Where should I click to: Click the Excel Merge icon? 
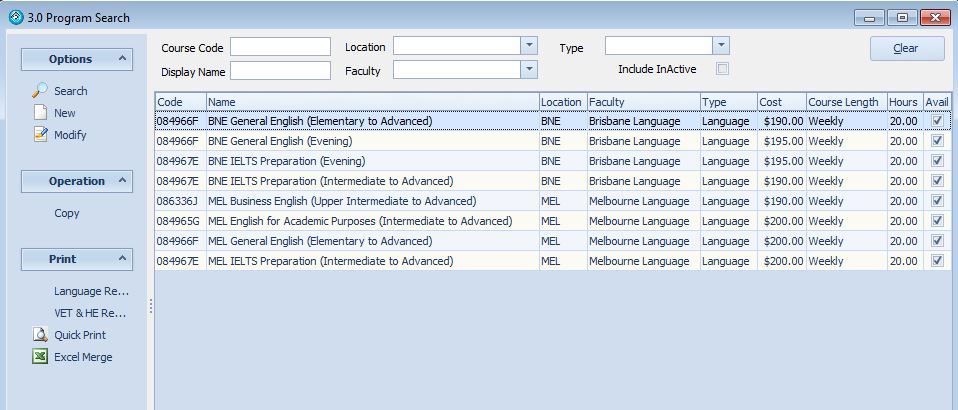[40, 357]
